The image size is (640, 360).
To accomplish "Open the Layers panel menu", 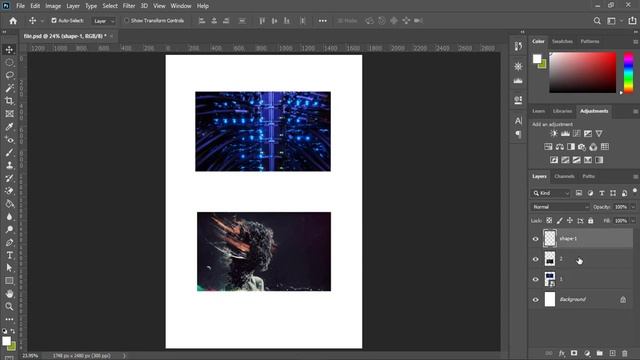I will click(635, 176).
